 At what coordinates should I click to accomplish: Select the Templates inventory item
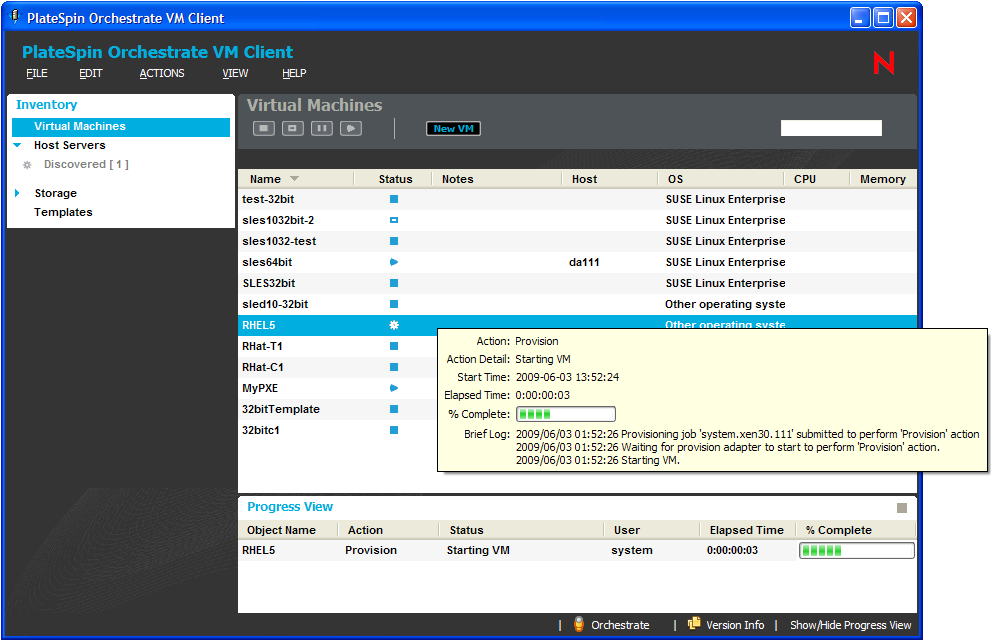(x=63, y=212)
